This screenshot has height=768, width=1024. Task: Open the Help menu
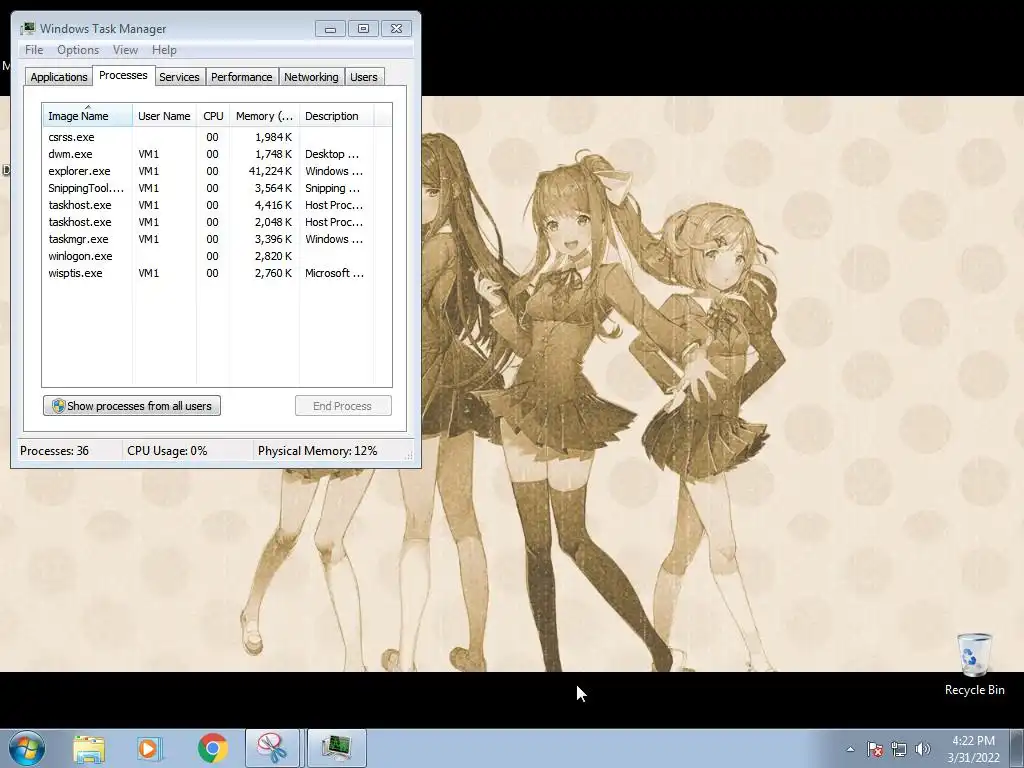click(x=164, y=50)
